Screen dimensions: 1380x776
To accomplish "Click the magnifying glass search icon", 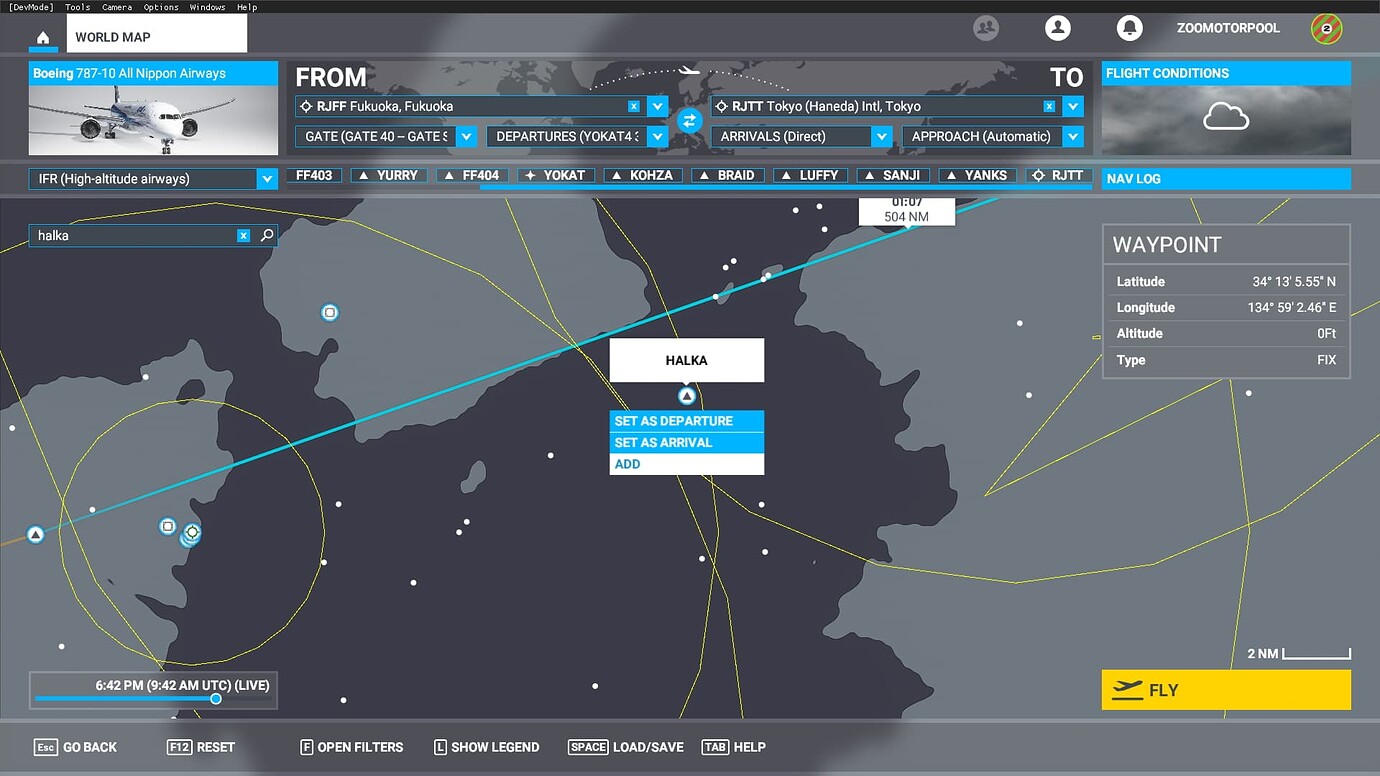I will pos(266,235).
